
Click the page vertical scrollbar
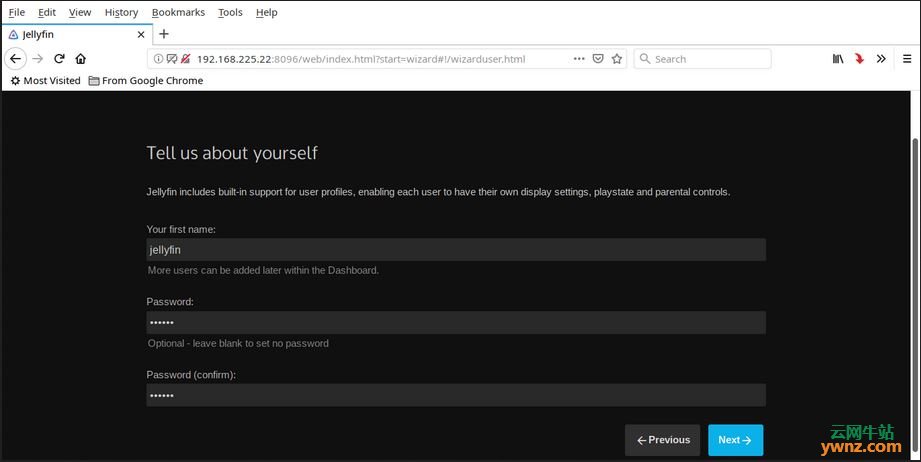[x=915, y=296]
